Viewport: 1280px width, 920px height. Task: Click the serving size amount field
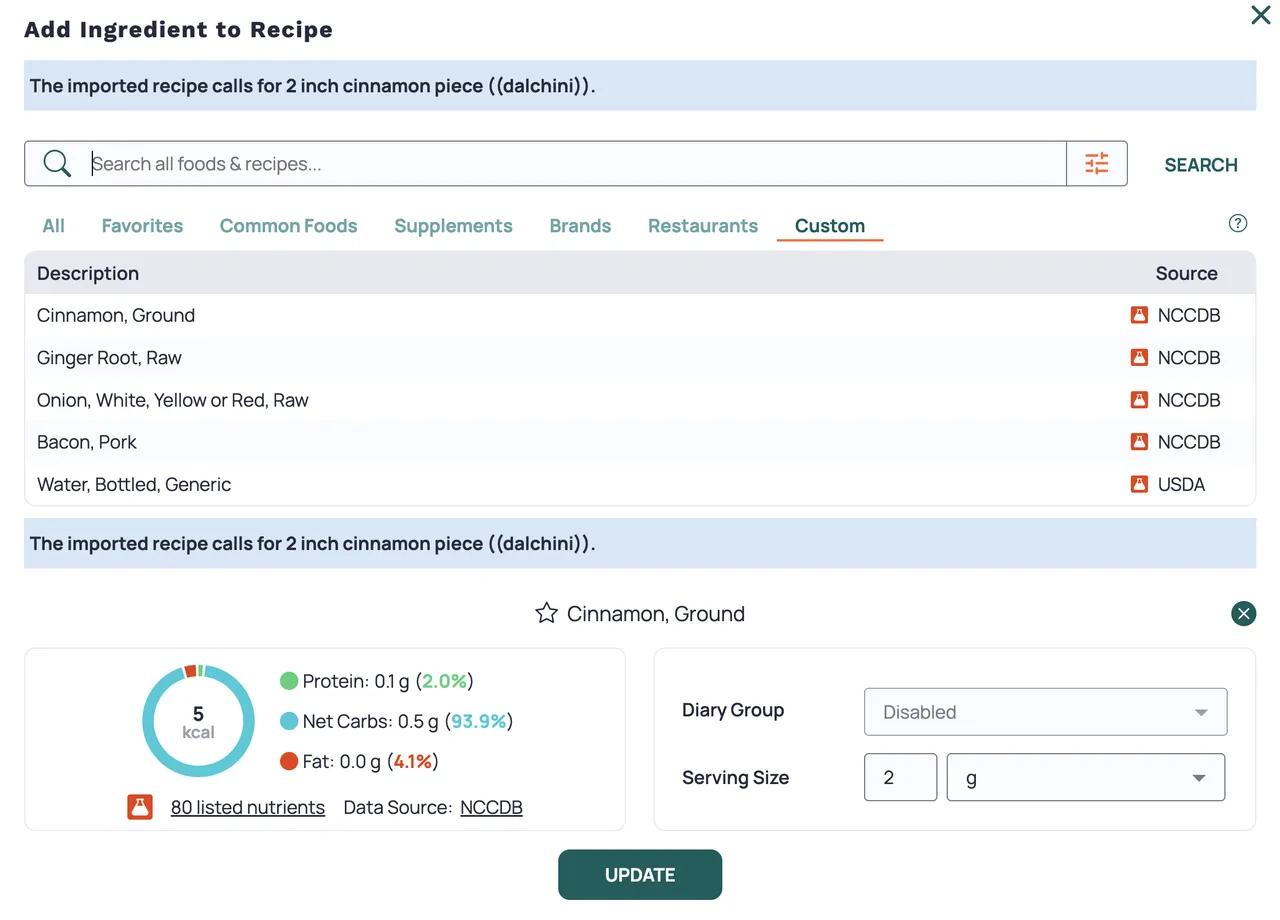pyautogui.click(x=900, y=778)
